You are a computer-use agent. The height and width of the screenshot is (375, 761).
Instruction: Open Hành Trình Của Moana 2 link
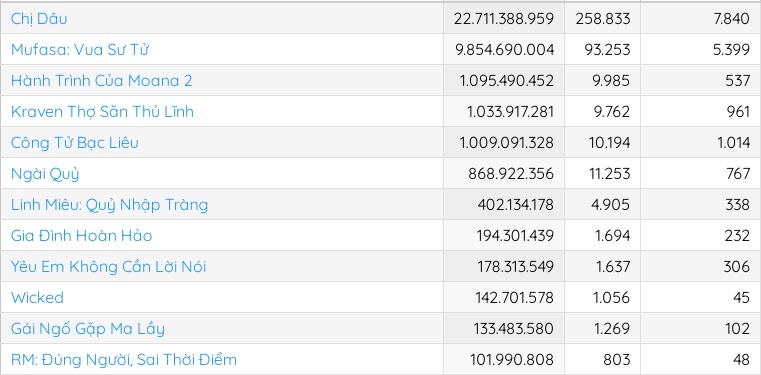pyautogui.click(x=101, y=81)
